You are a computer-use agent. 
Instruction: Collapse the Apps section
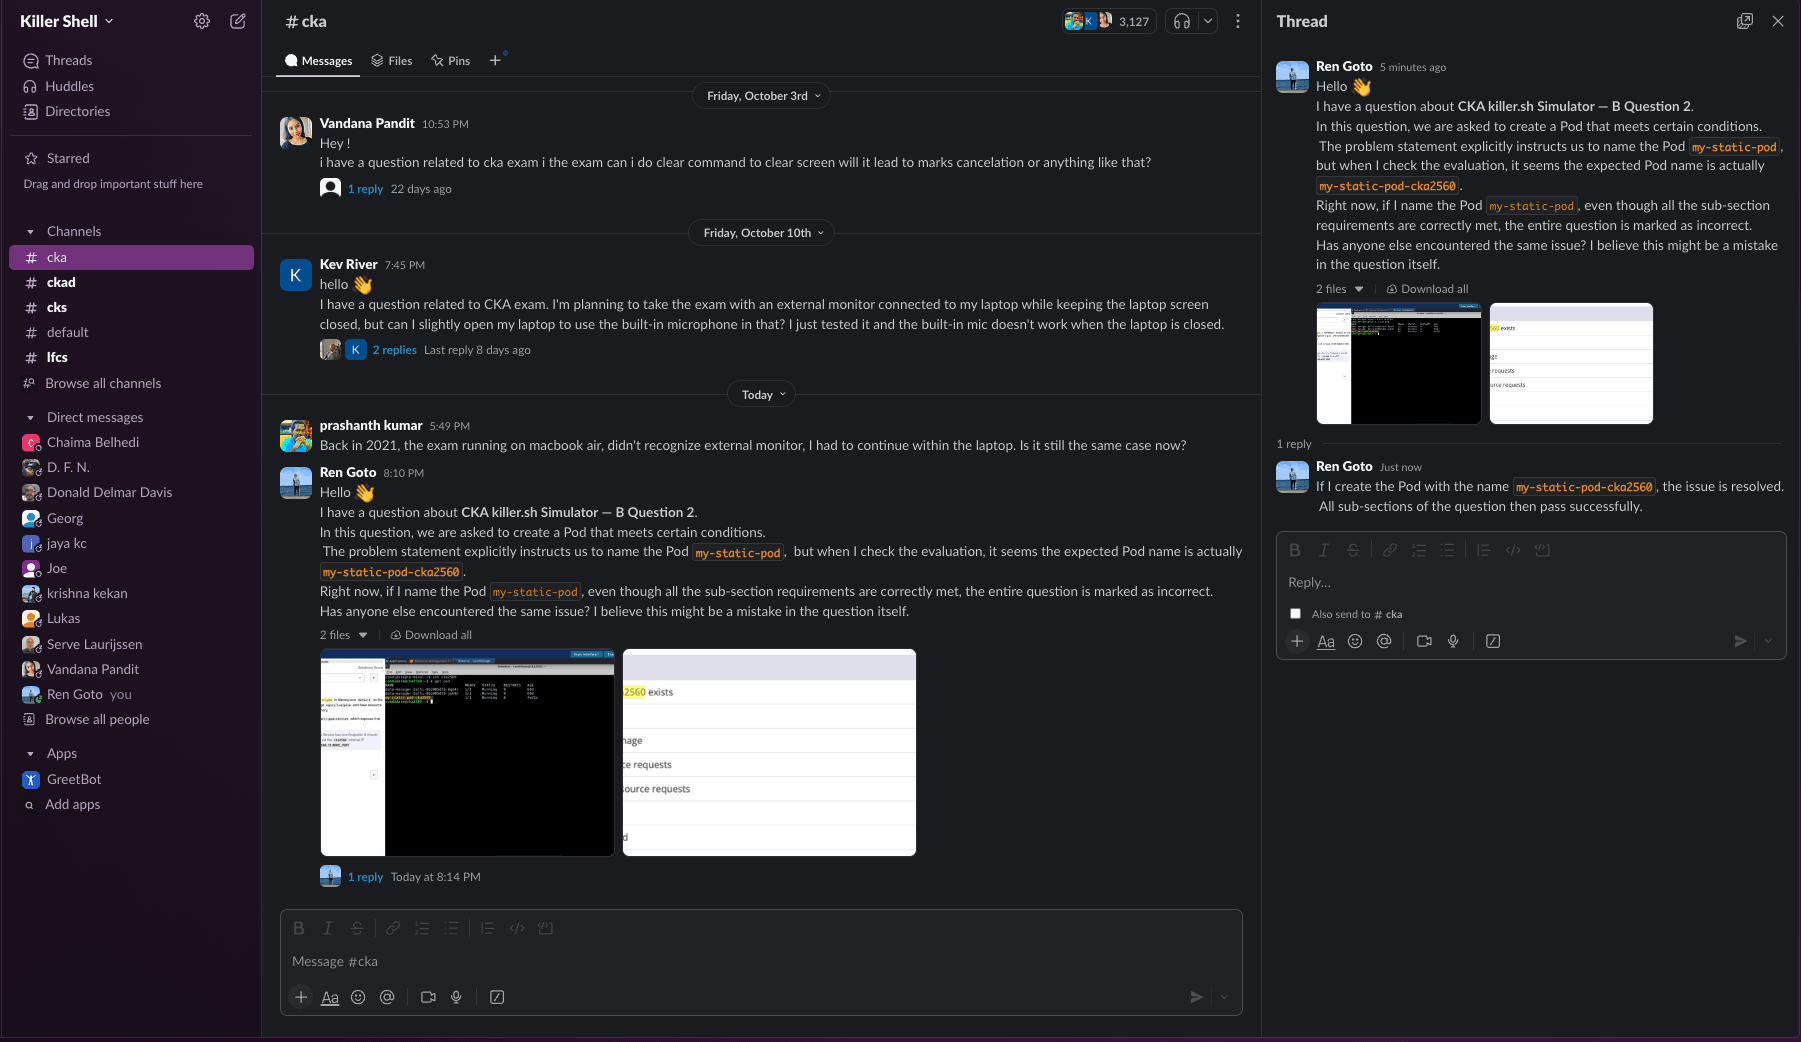pyautogui.click(x=30, y=754)
